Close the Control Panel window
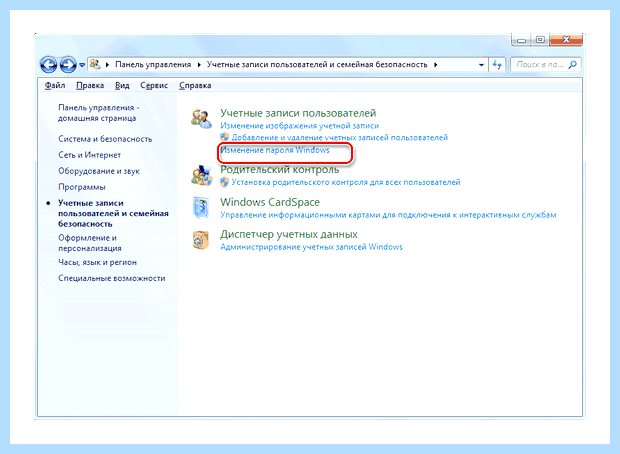Screen dimensions: 620x454 click(x=566, y=40)
